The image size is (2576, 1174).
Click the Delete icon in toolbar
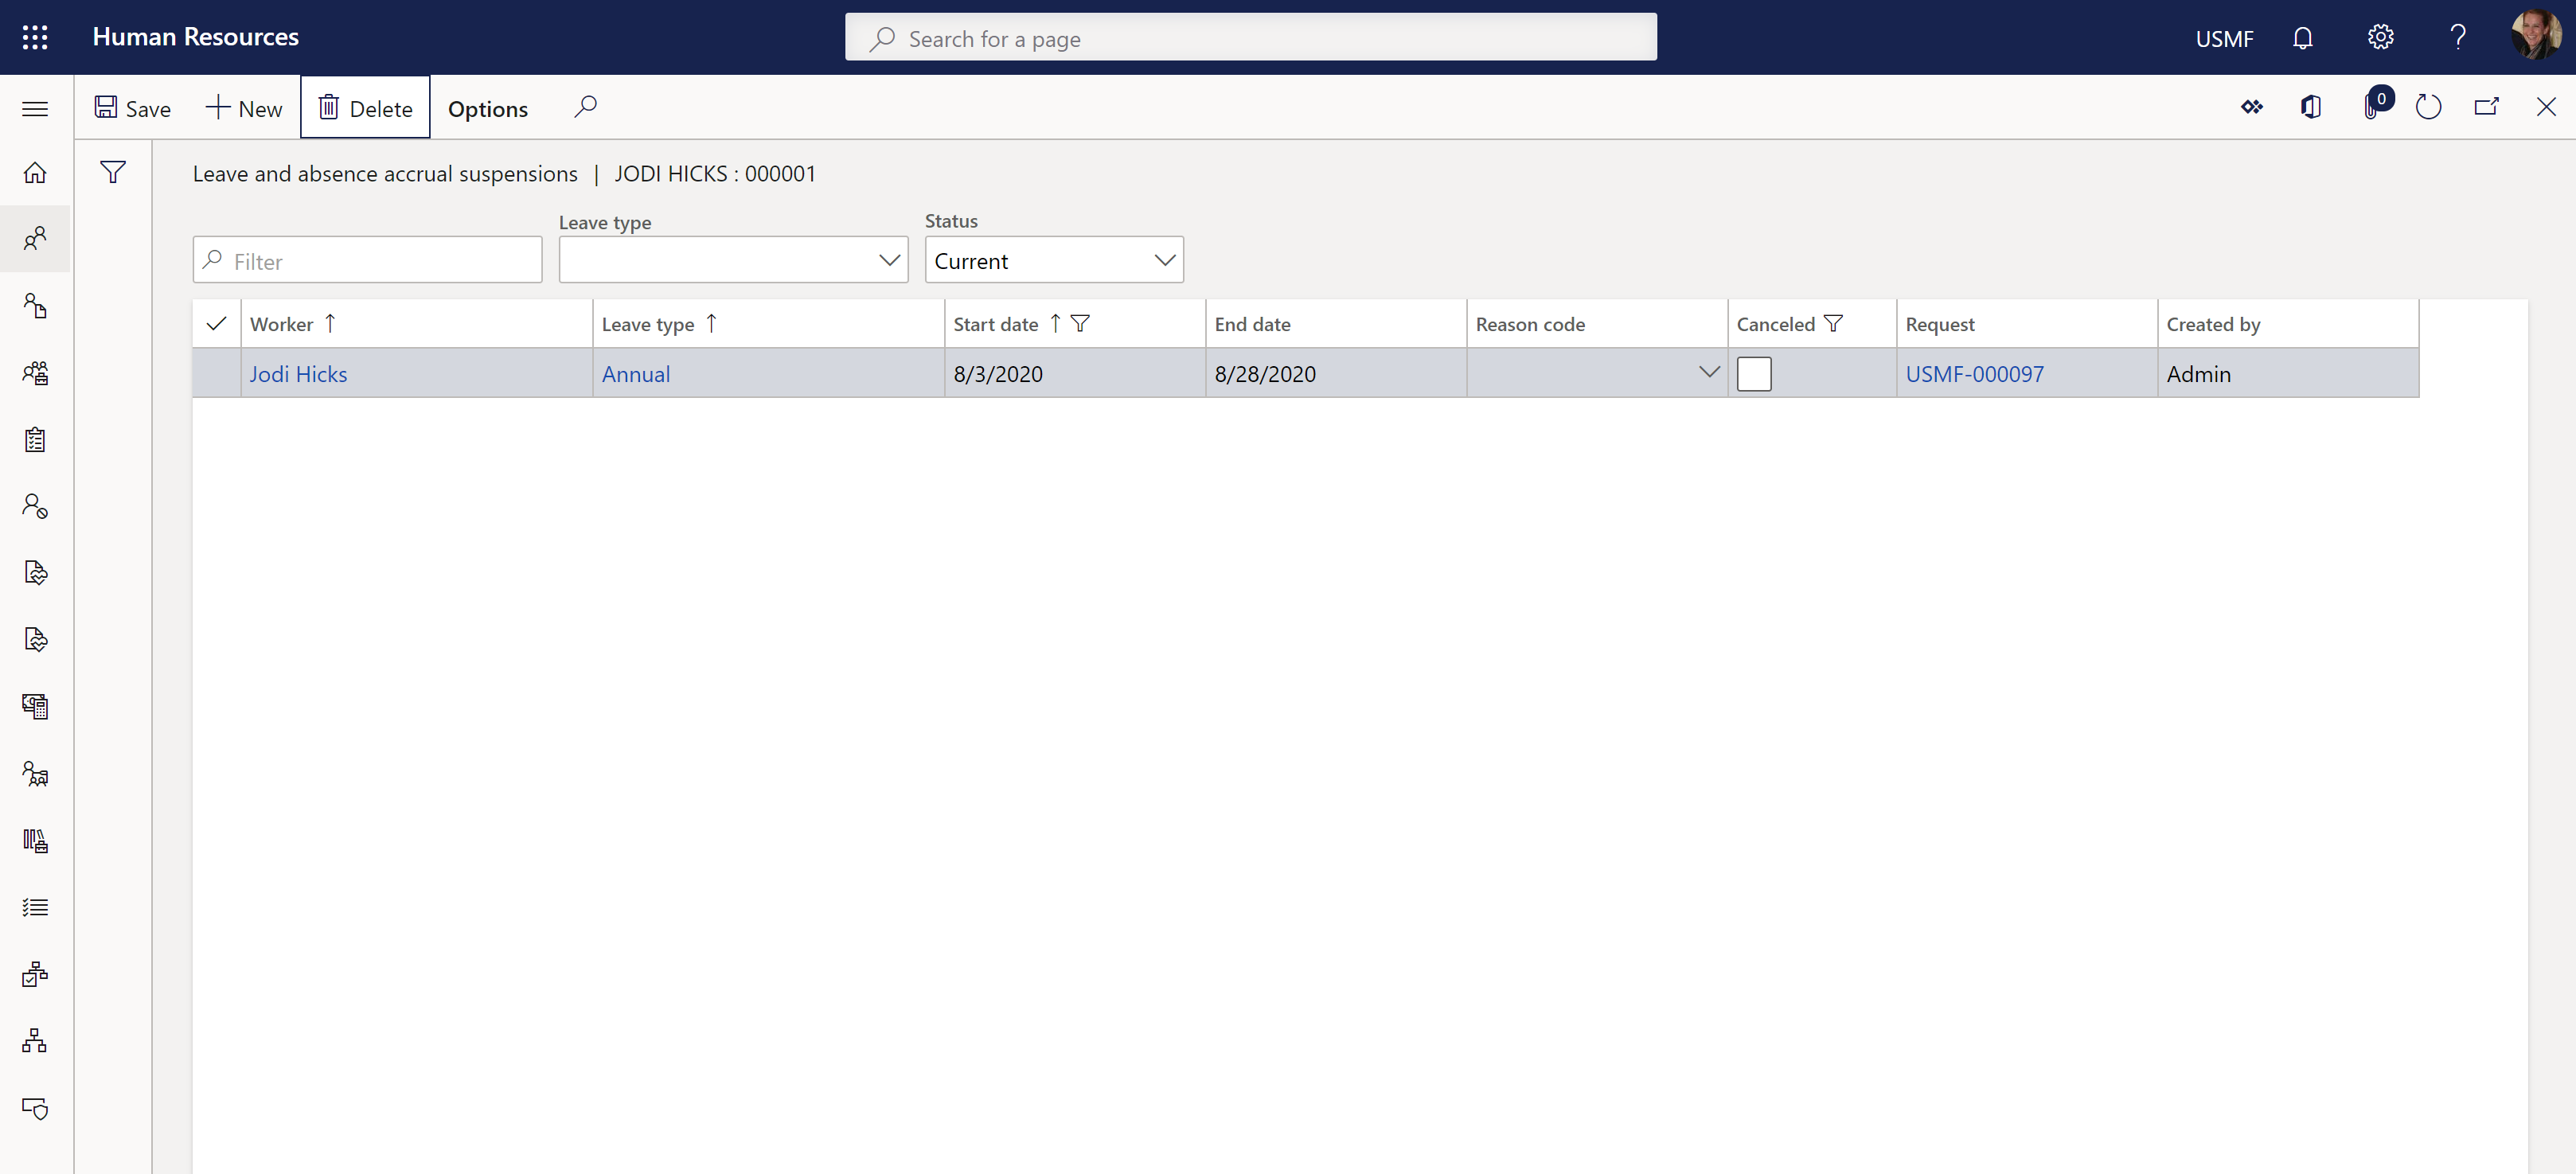coord(366,107)
